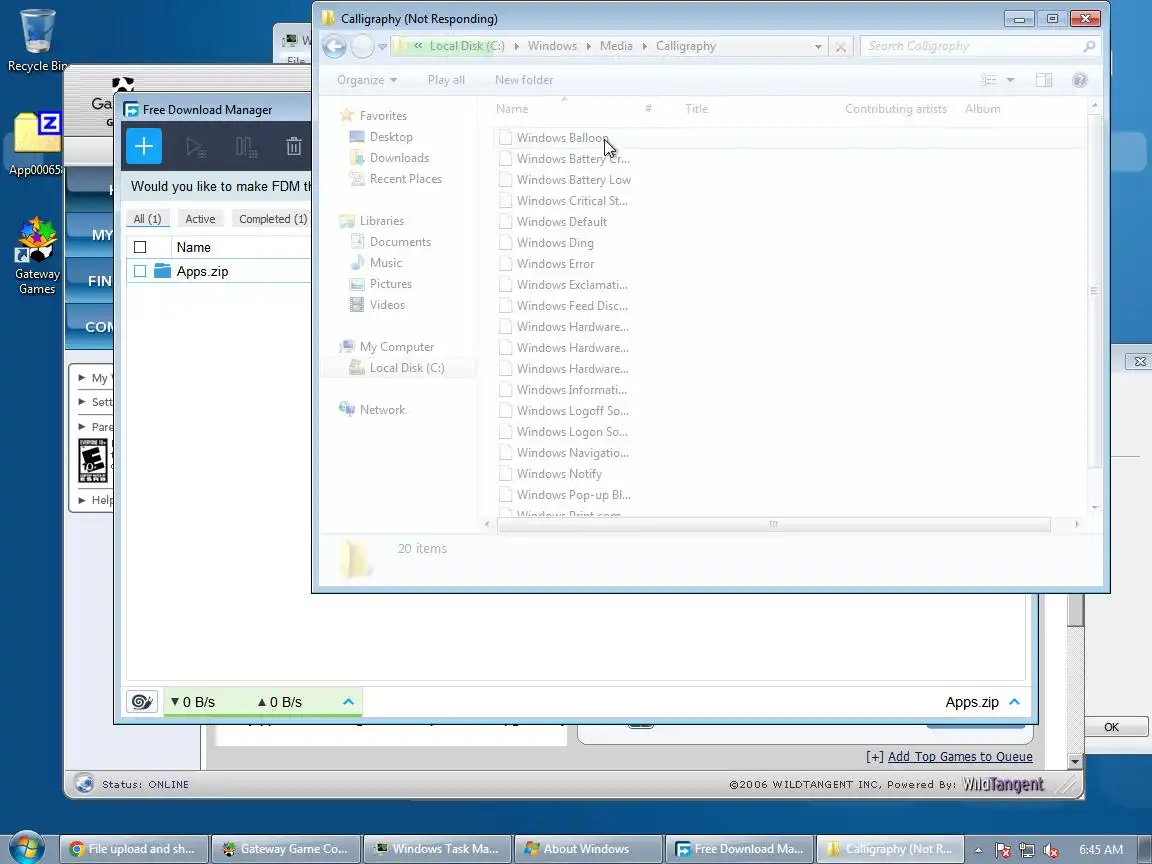This screenshot has height=864, width=1152.
Task: Click the volume muted tray icon
Action: (x=1051, y=849)
